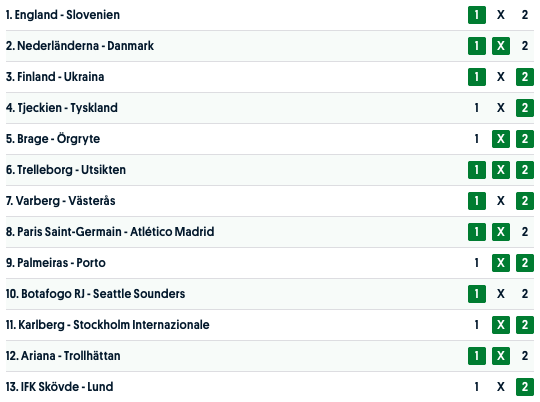This screenshot has width=540, height=402.
Task: Select 1 for IFK Skövde - Lund
Action: point(477,387)
